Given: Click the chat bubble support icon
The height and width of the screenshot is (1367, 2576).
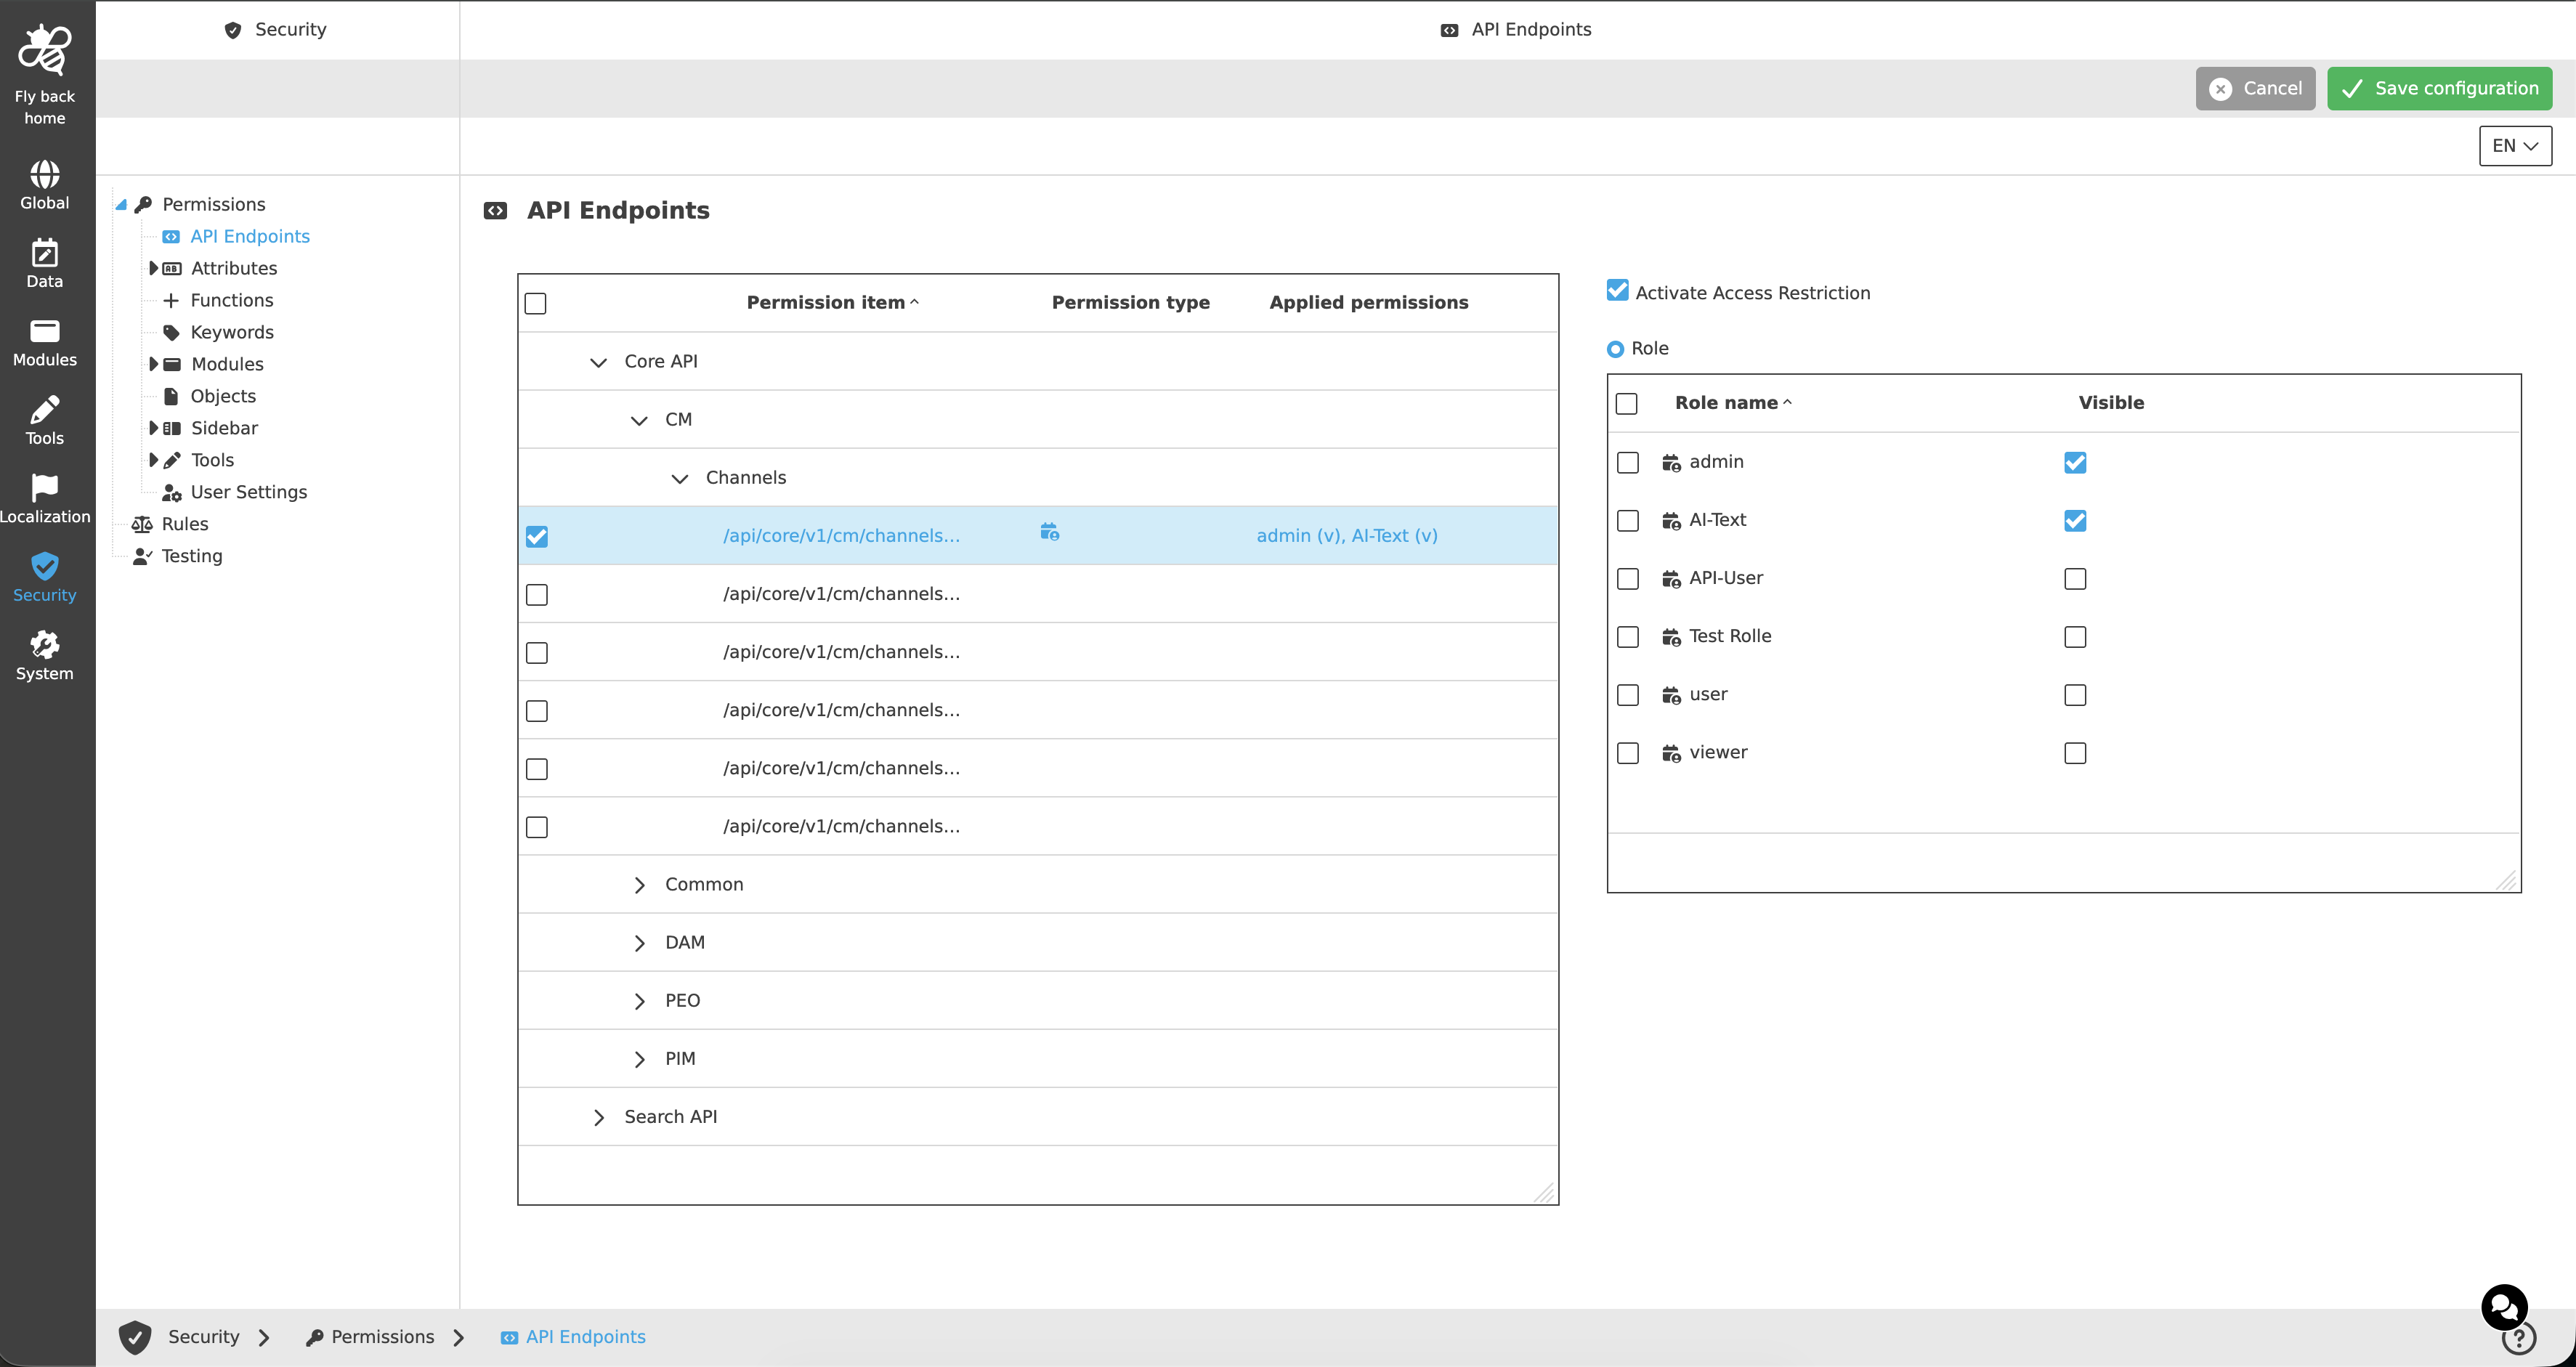Looking at the screenshot, I should [x=2504, y=1307].
